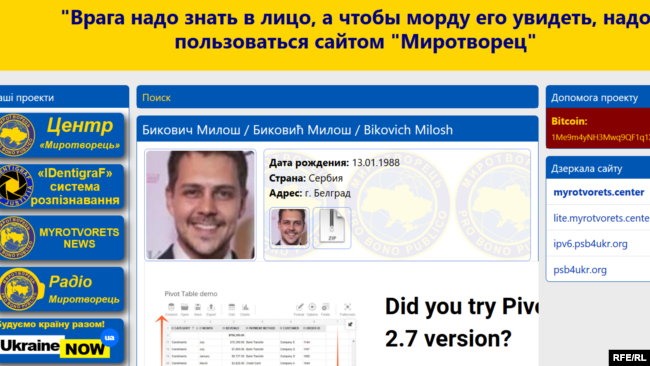
Task: Click the pivot grid vertical scrollbar up arrow
Action: pos(353,341)
